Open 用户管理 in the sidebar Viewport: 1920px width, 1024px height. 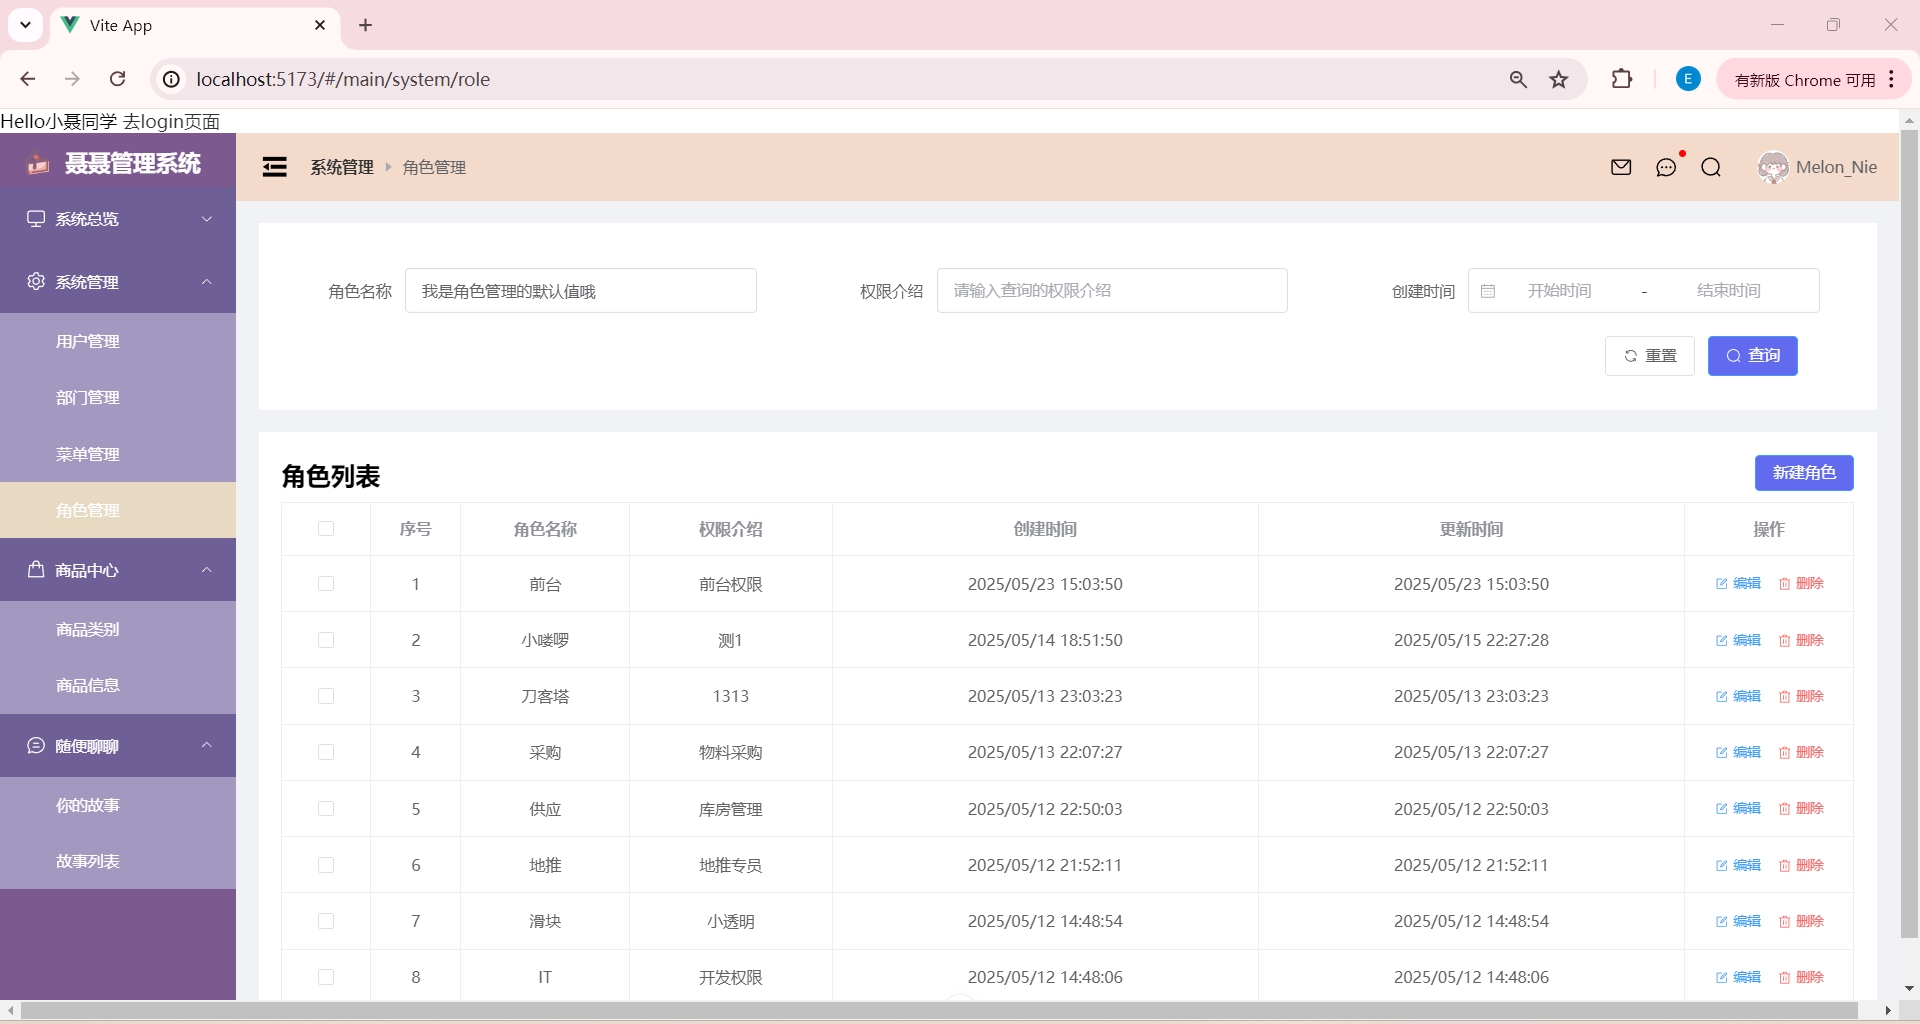coord(118,342)
